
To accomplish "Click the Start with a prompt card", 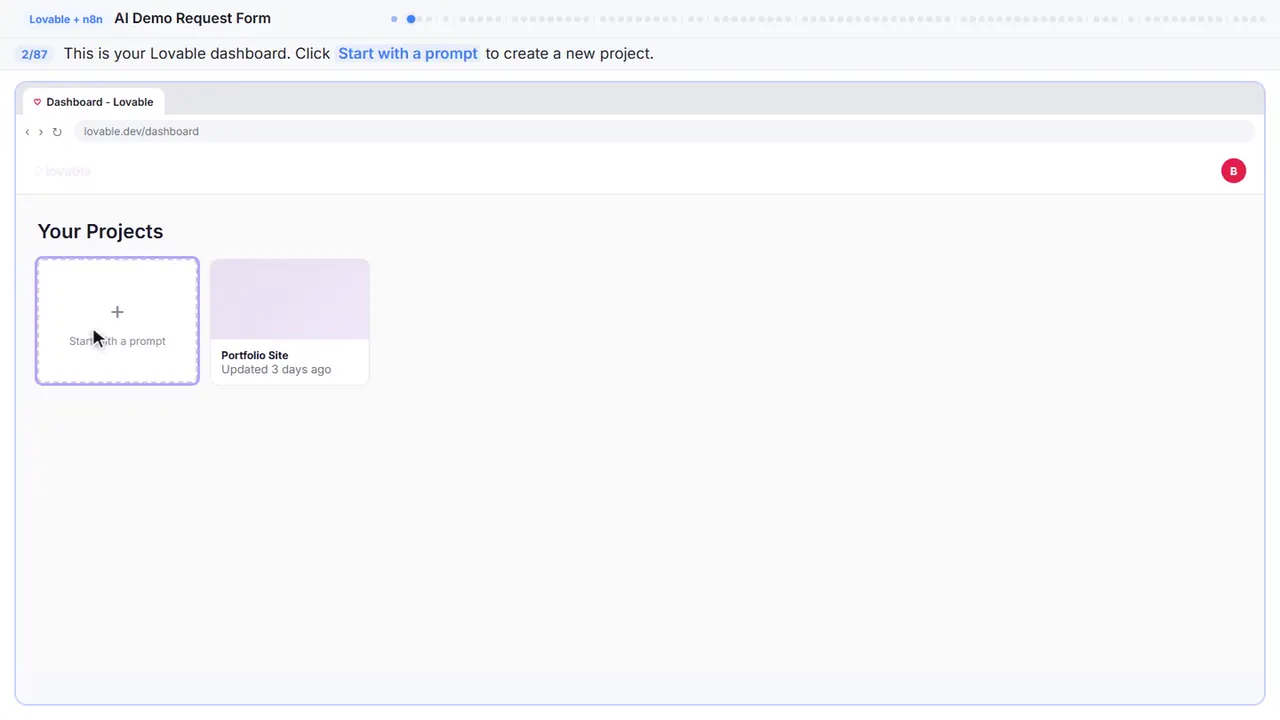I will (117, 321).
